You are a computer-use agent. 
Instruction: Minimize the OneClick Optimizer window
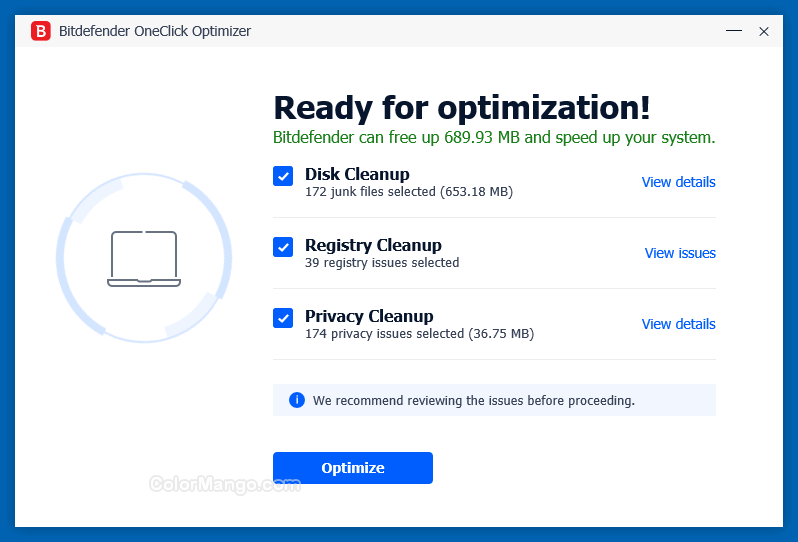click(733, 31)
